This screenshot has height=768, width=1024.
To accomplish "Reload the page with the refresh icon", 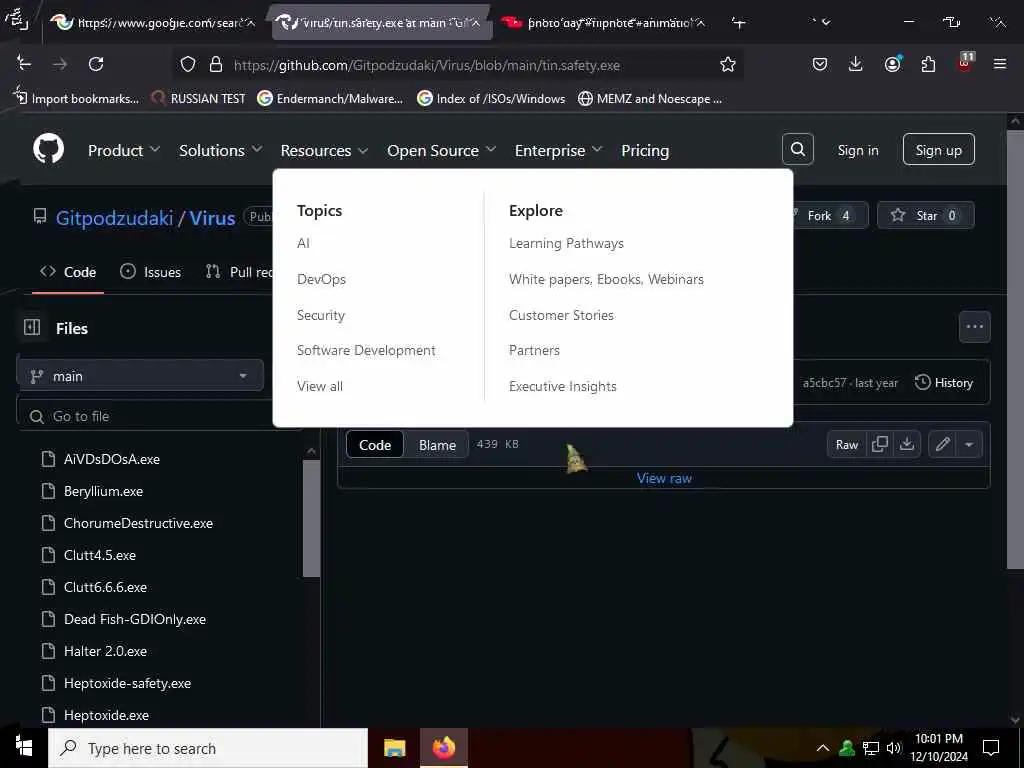I will click(x=96, y=64).
